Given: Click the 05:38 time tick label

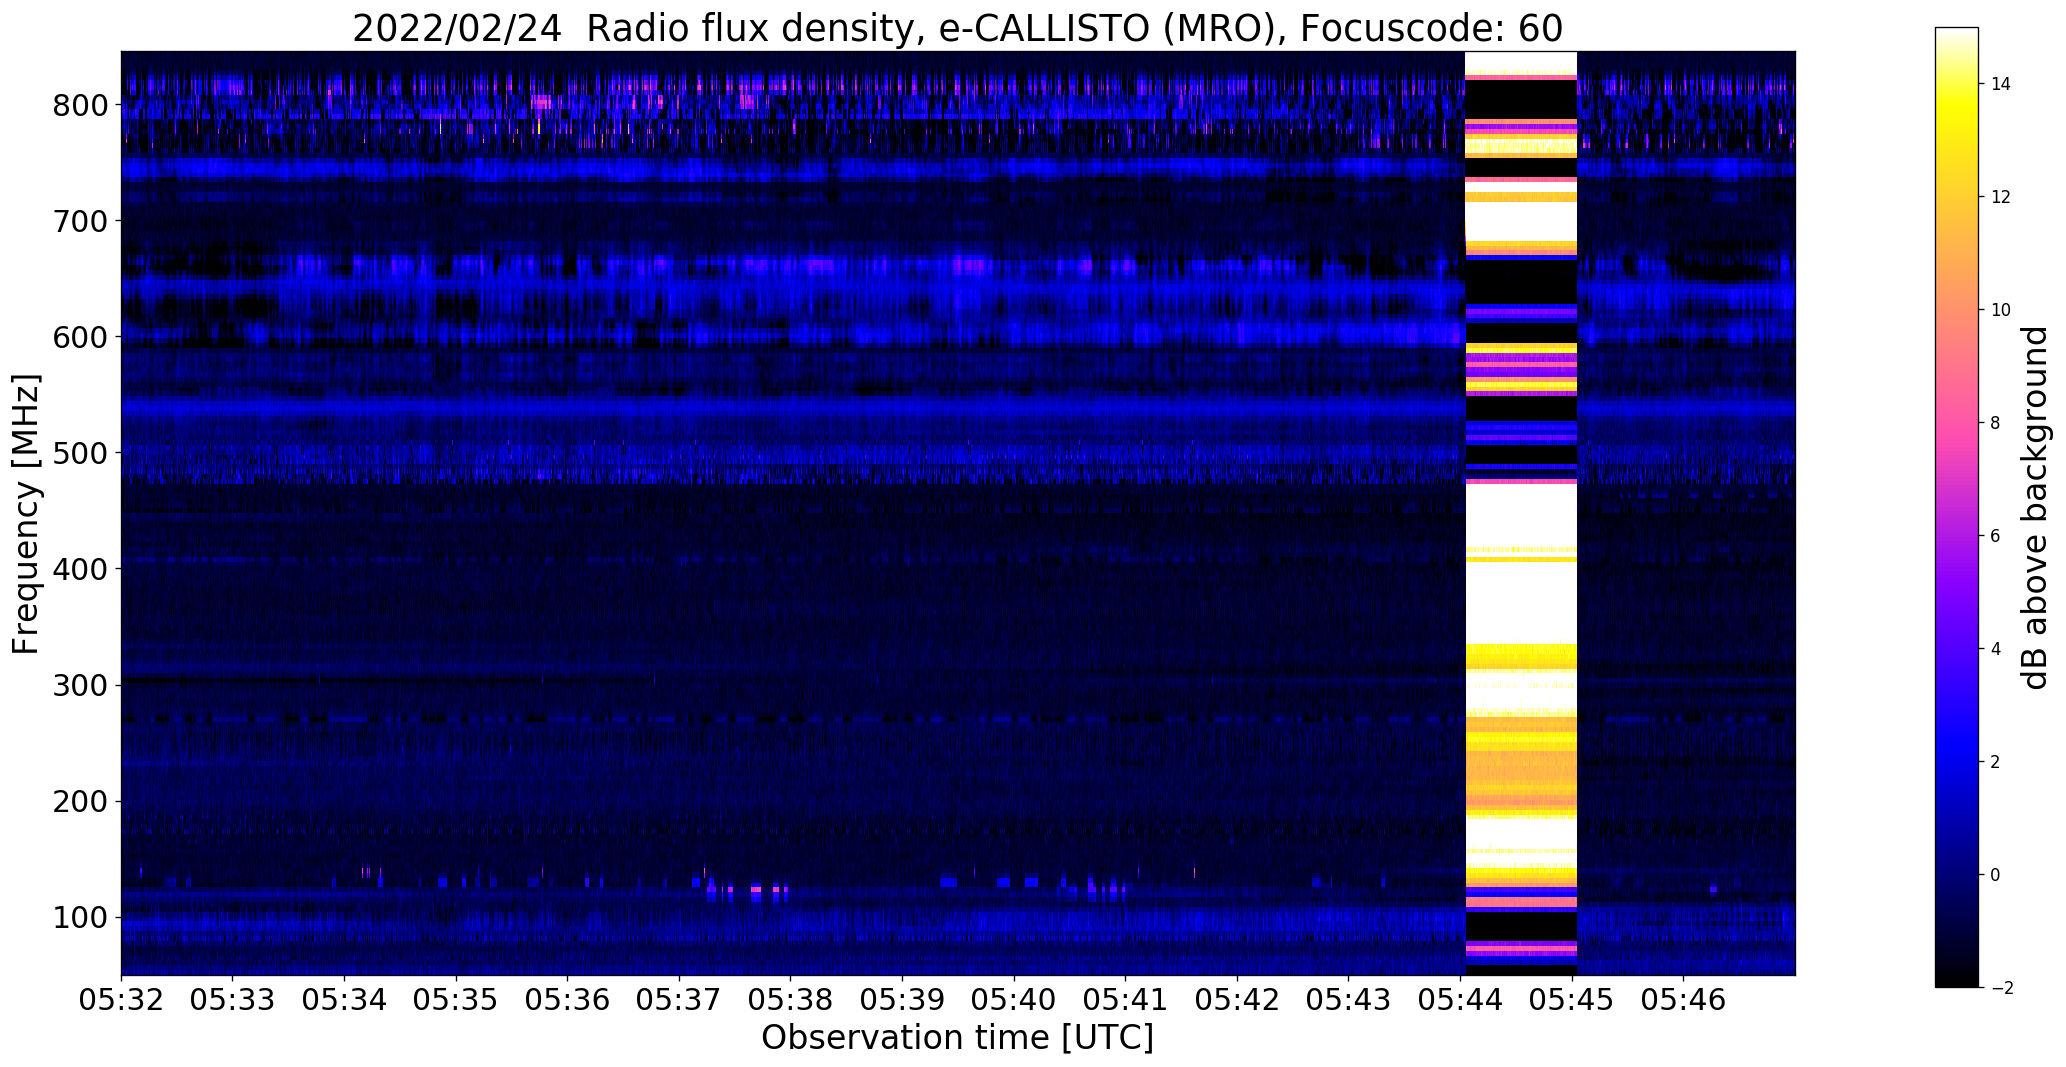Looking at the screenshot, I should click(791, 999).
